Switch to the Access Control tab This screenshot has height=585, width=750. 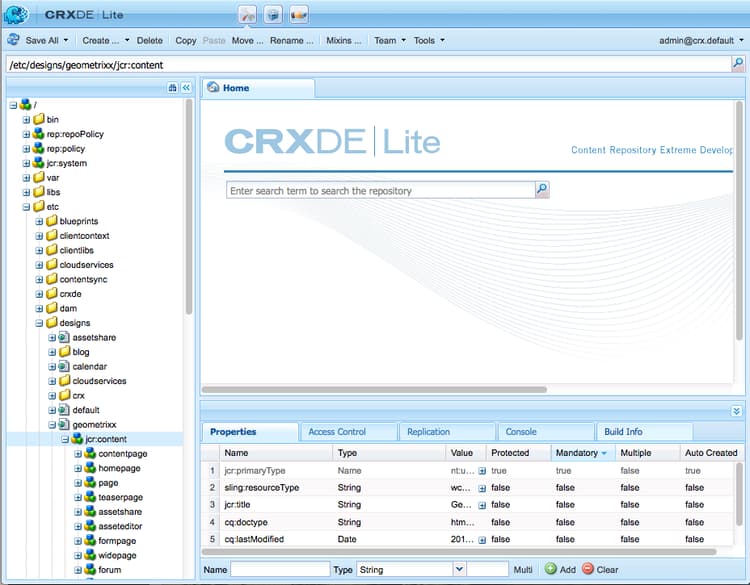(348, 431)
